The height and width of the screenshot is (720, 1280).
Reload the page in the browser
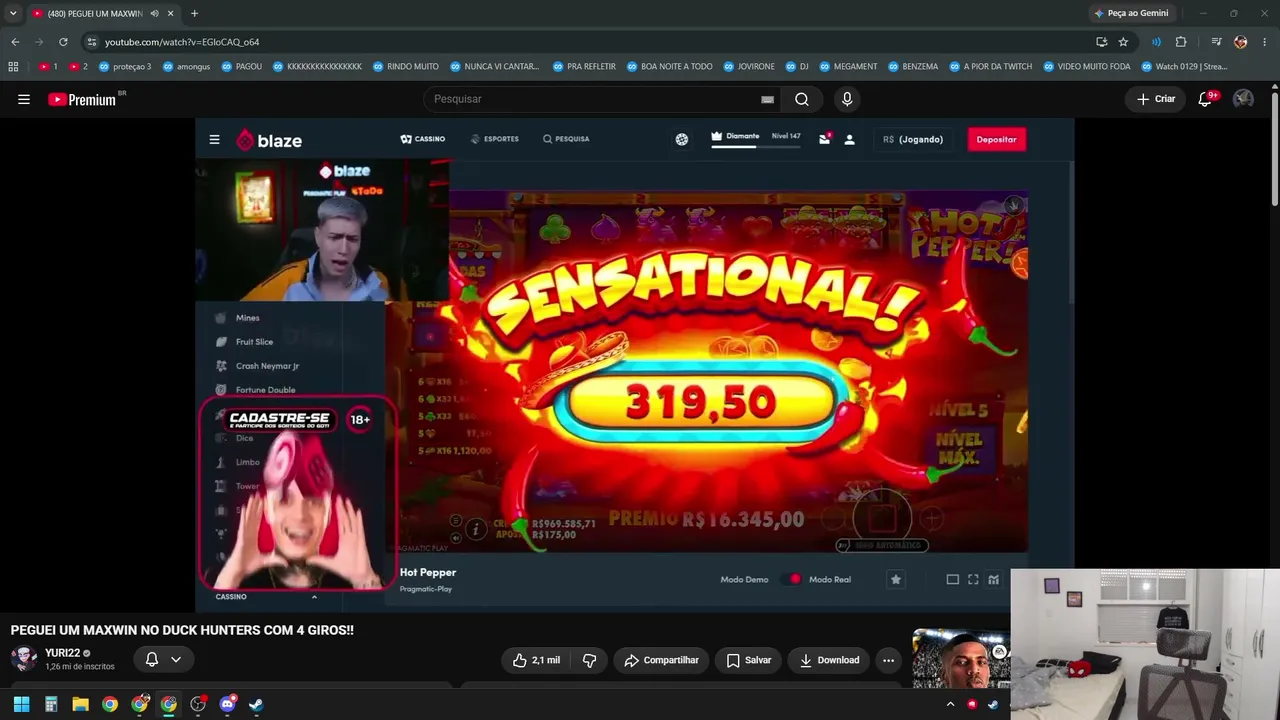pyautogui.click(x=63, y=42)
